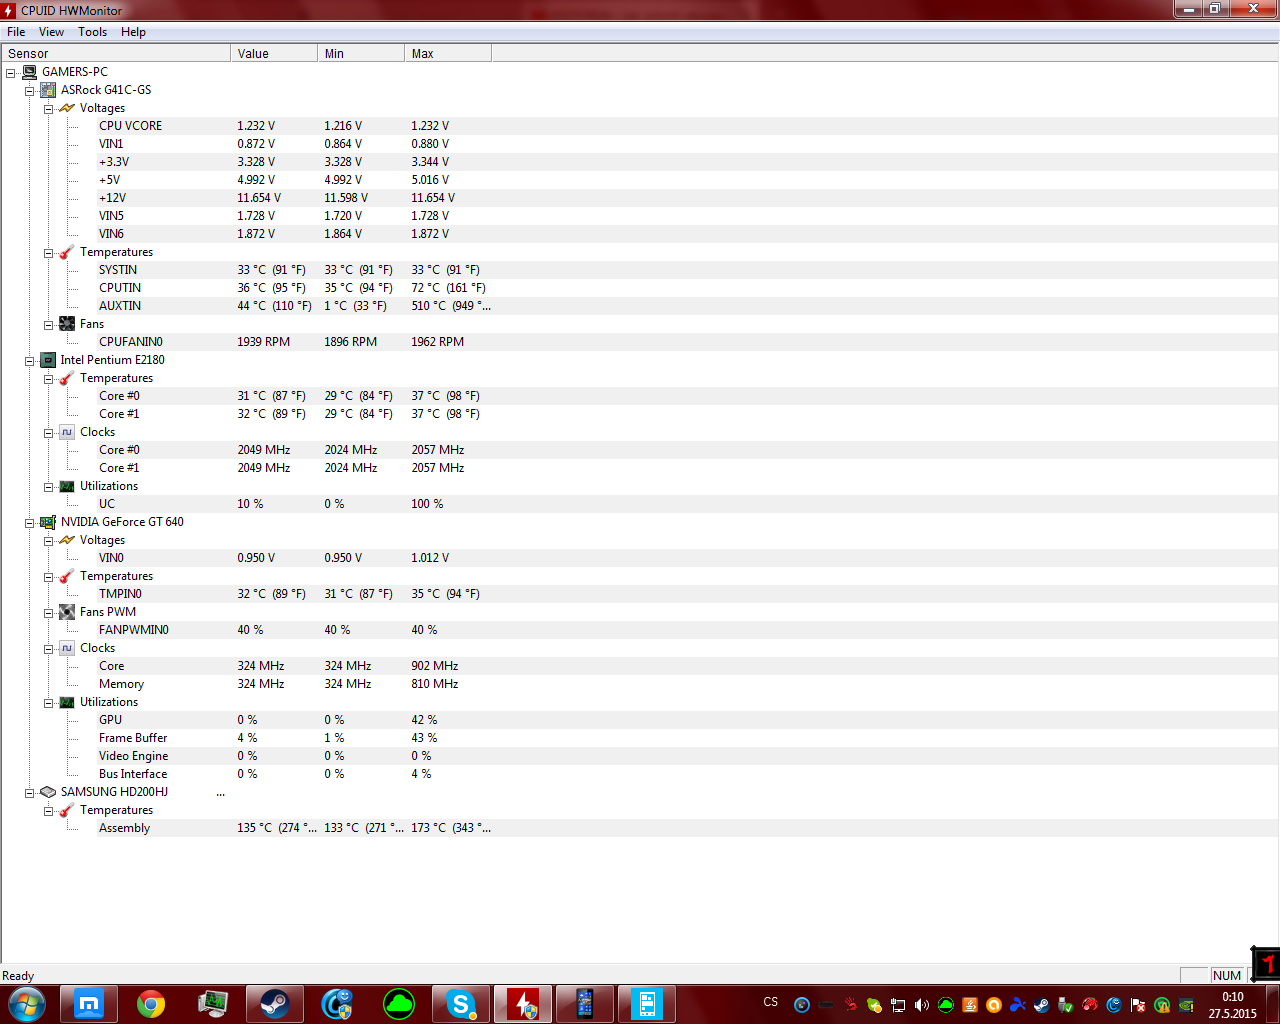The image size is (1280, 1024).
Task: Collapse the Clocks group under Intel Pentium E2180
Action: tap(48, 433)
